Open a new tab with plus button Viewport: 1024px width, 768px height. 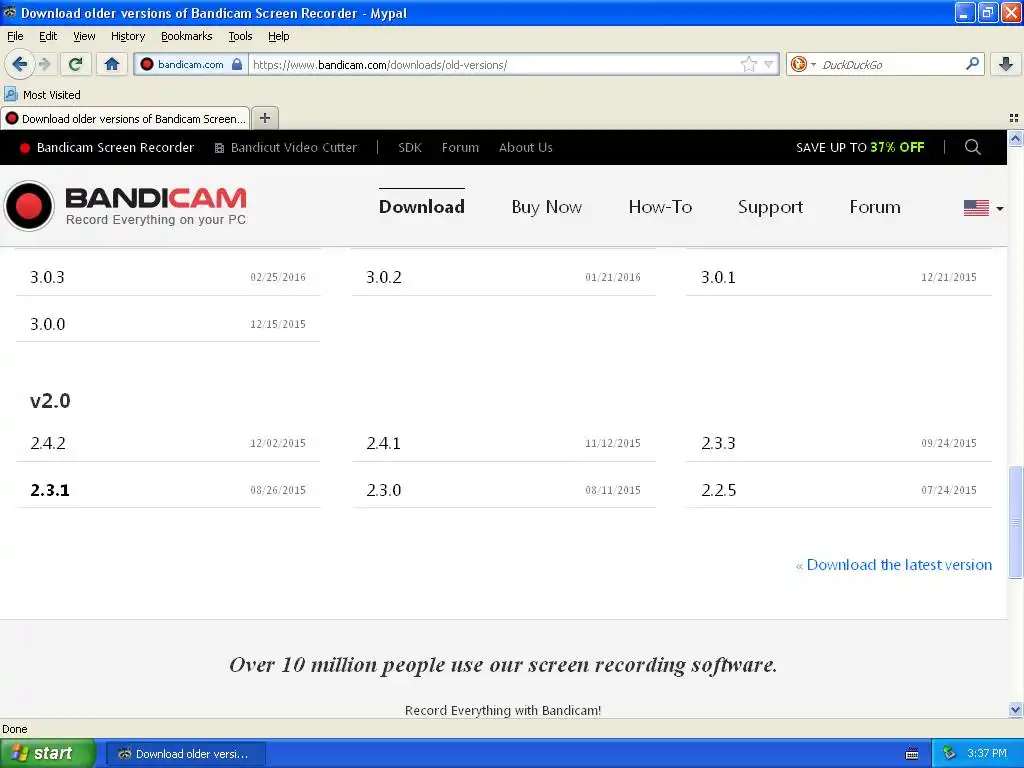[264, 118]
